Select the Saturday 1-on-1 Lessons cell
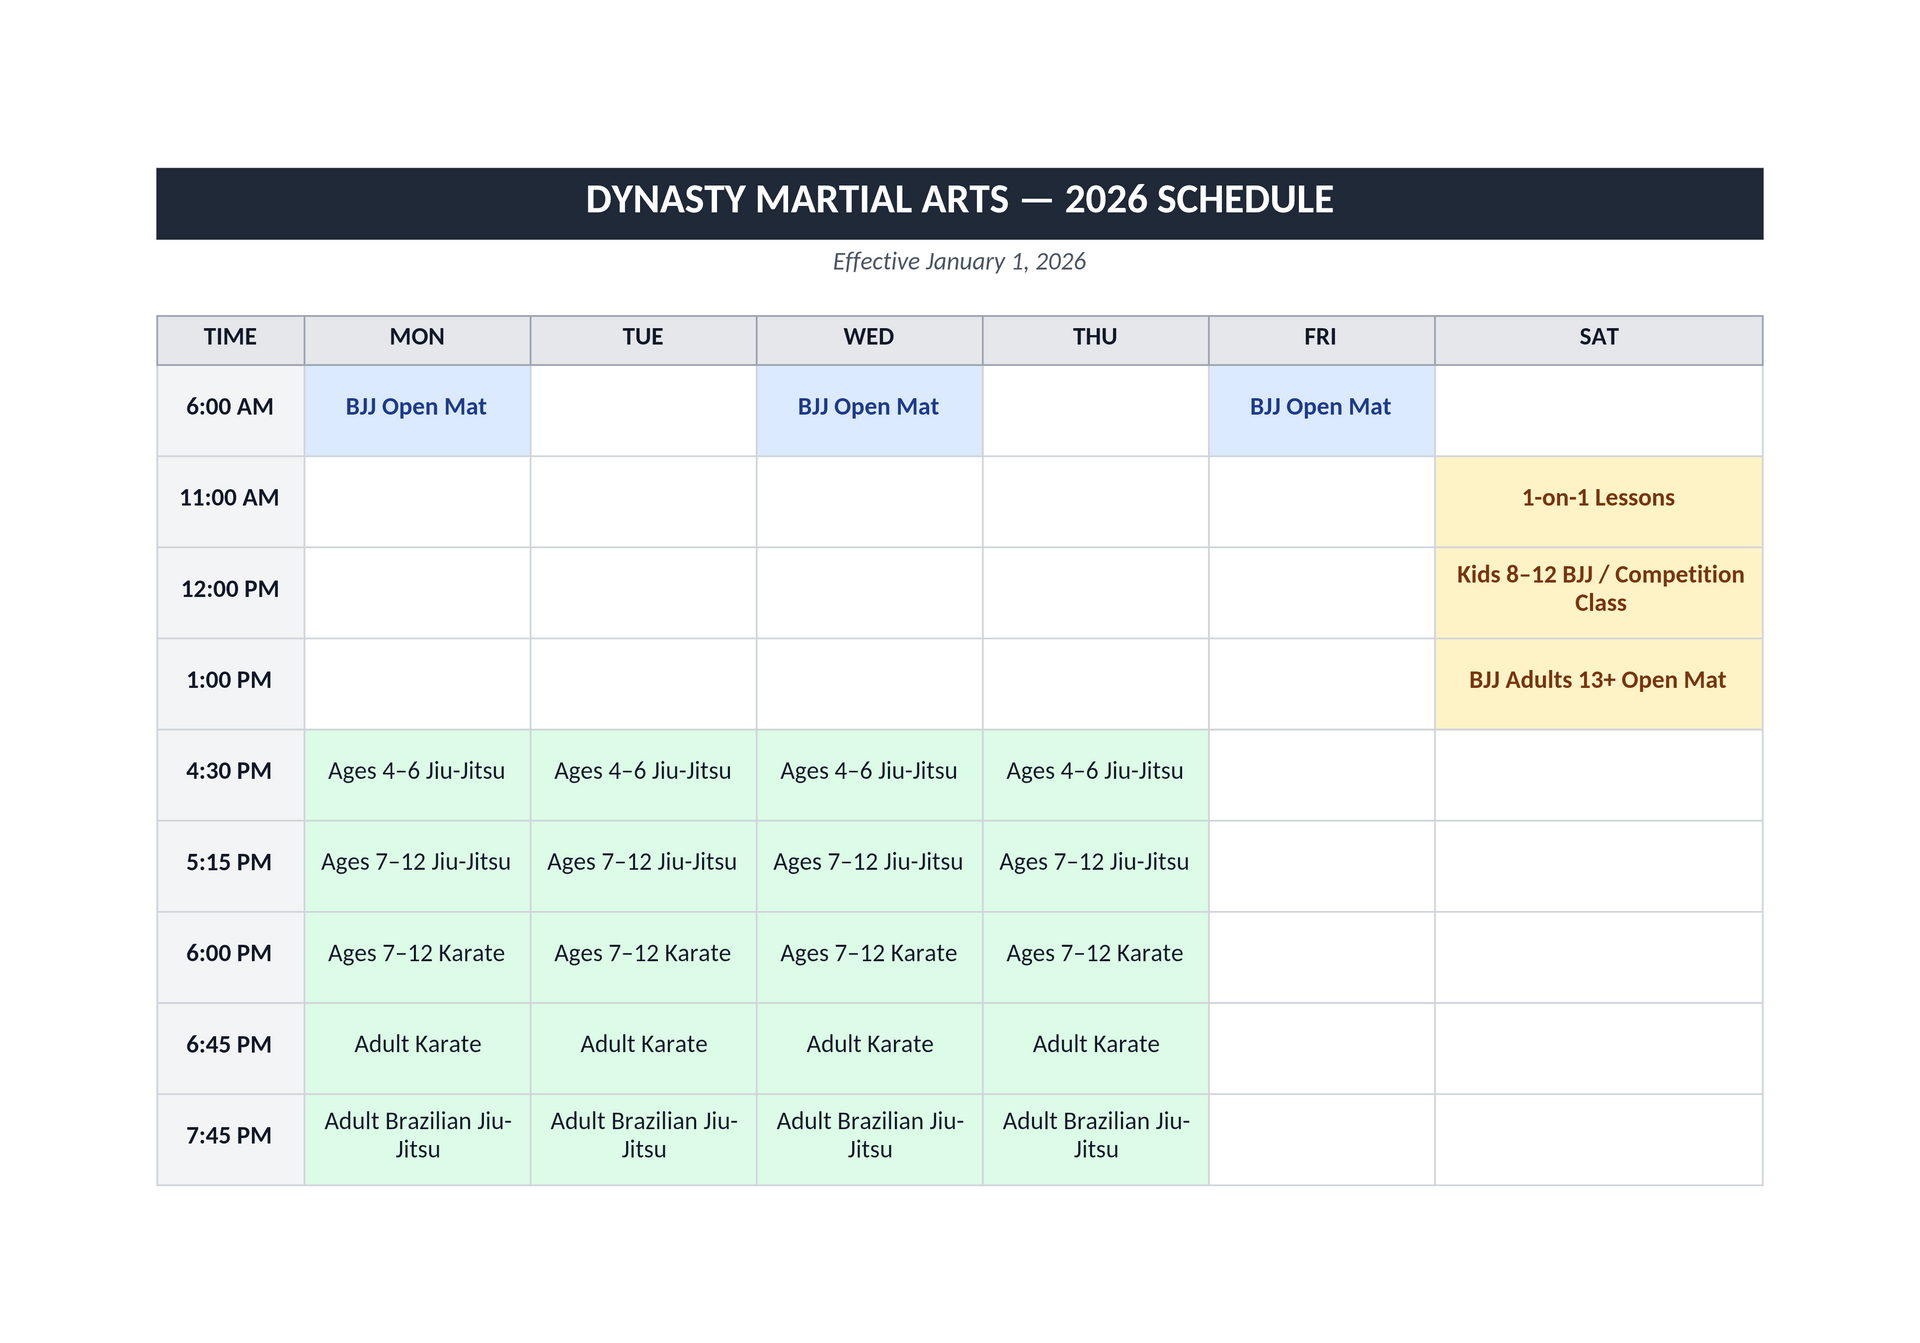 1598,502
